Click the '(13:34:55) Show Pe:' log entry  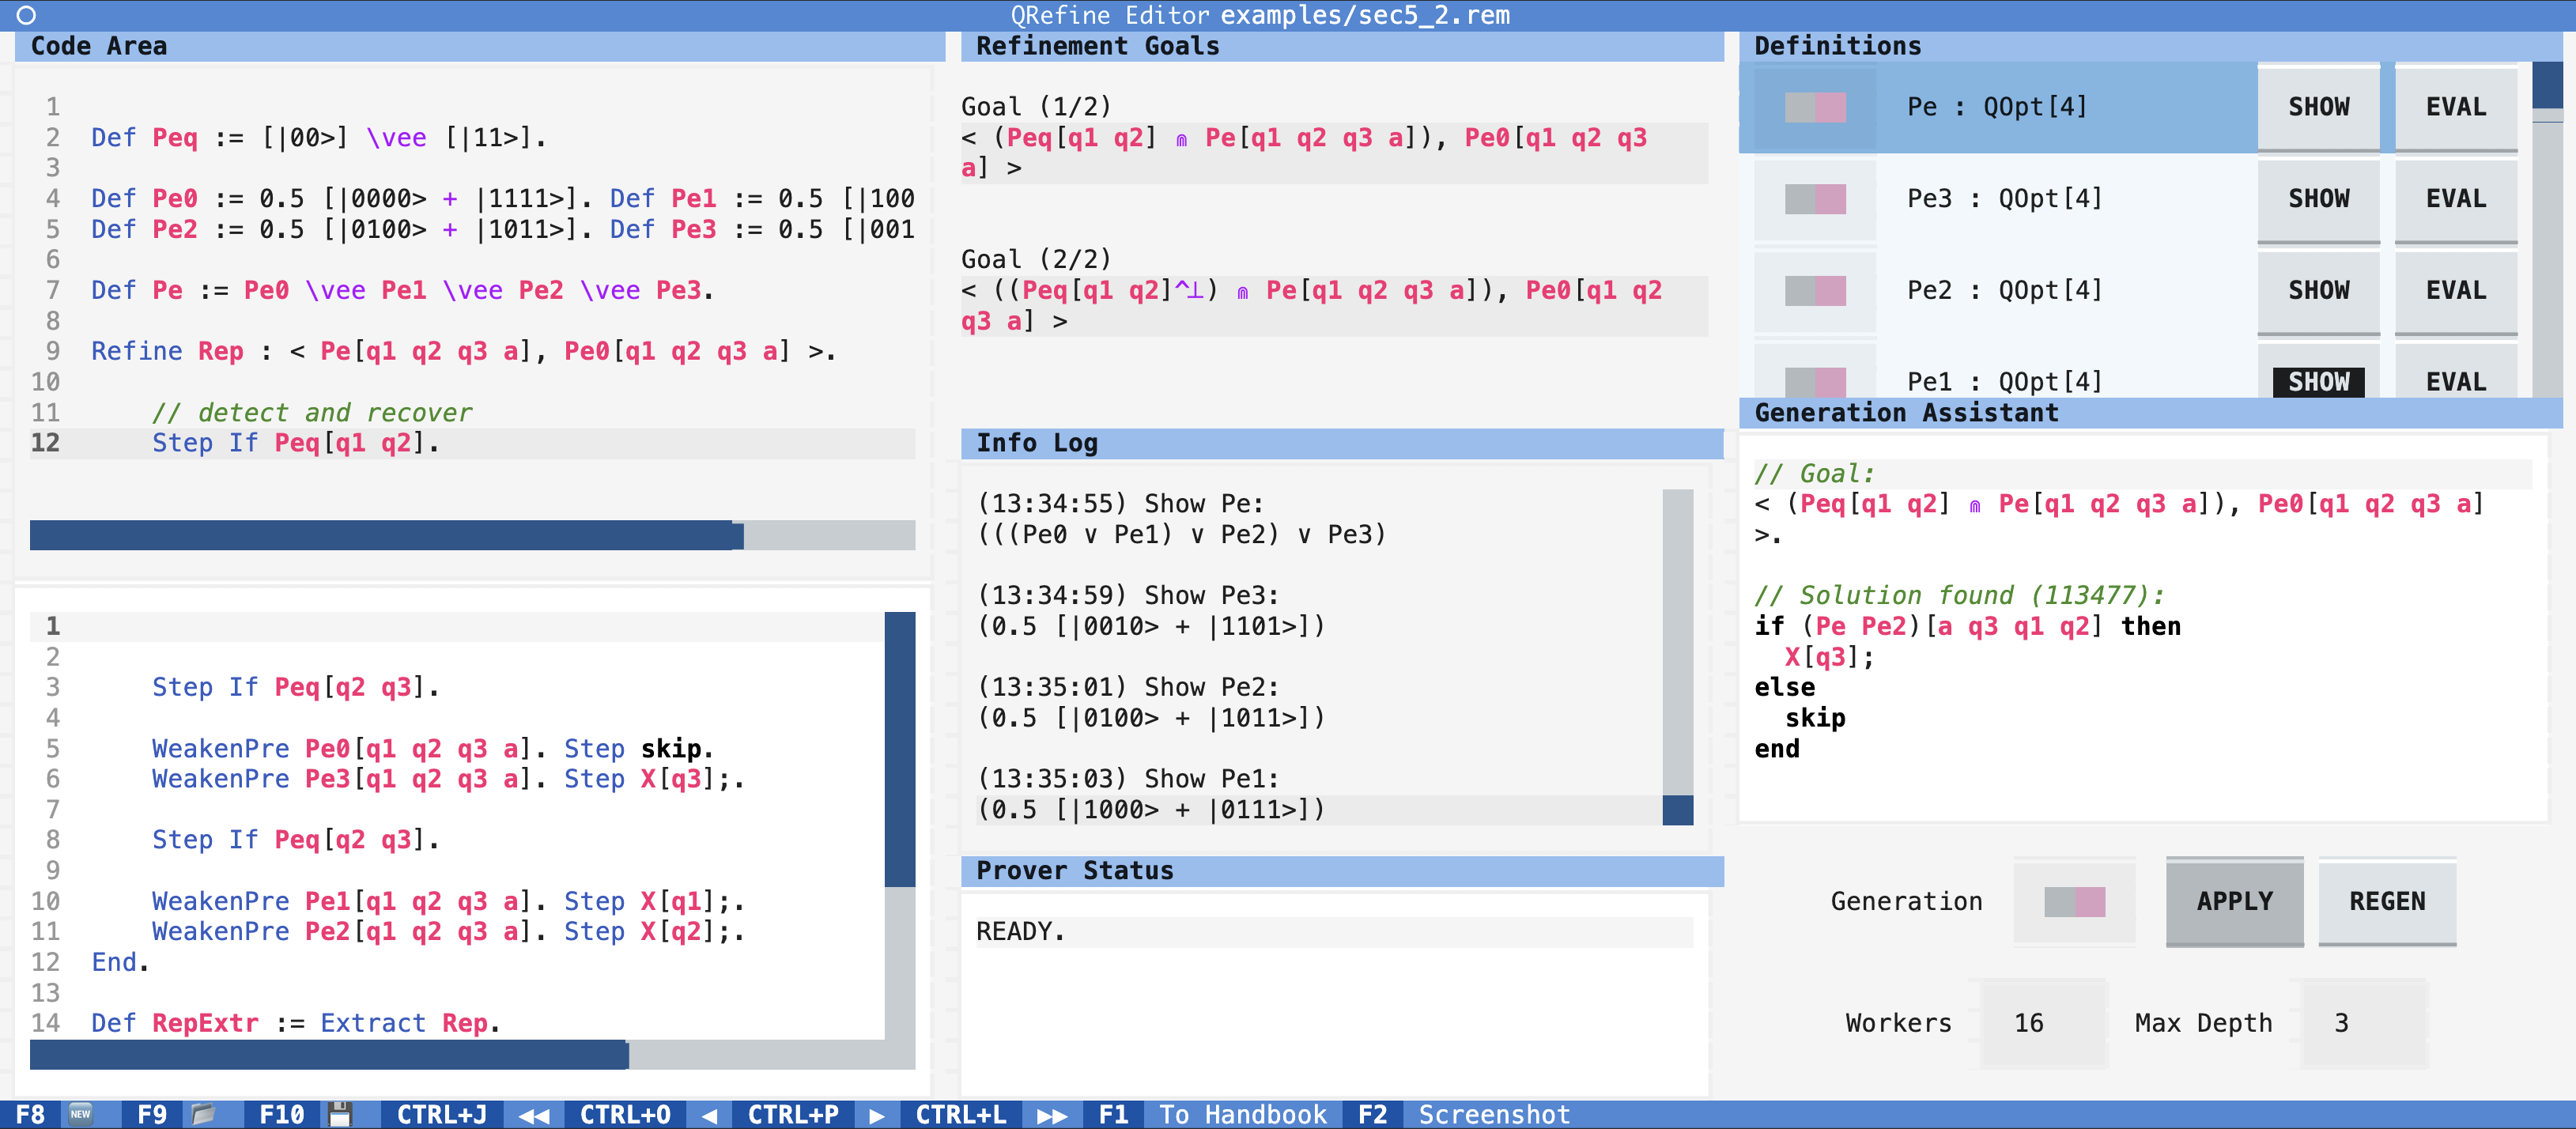pyautogui.click(x=1121, y=504)
